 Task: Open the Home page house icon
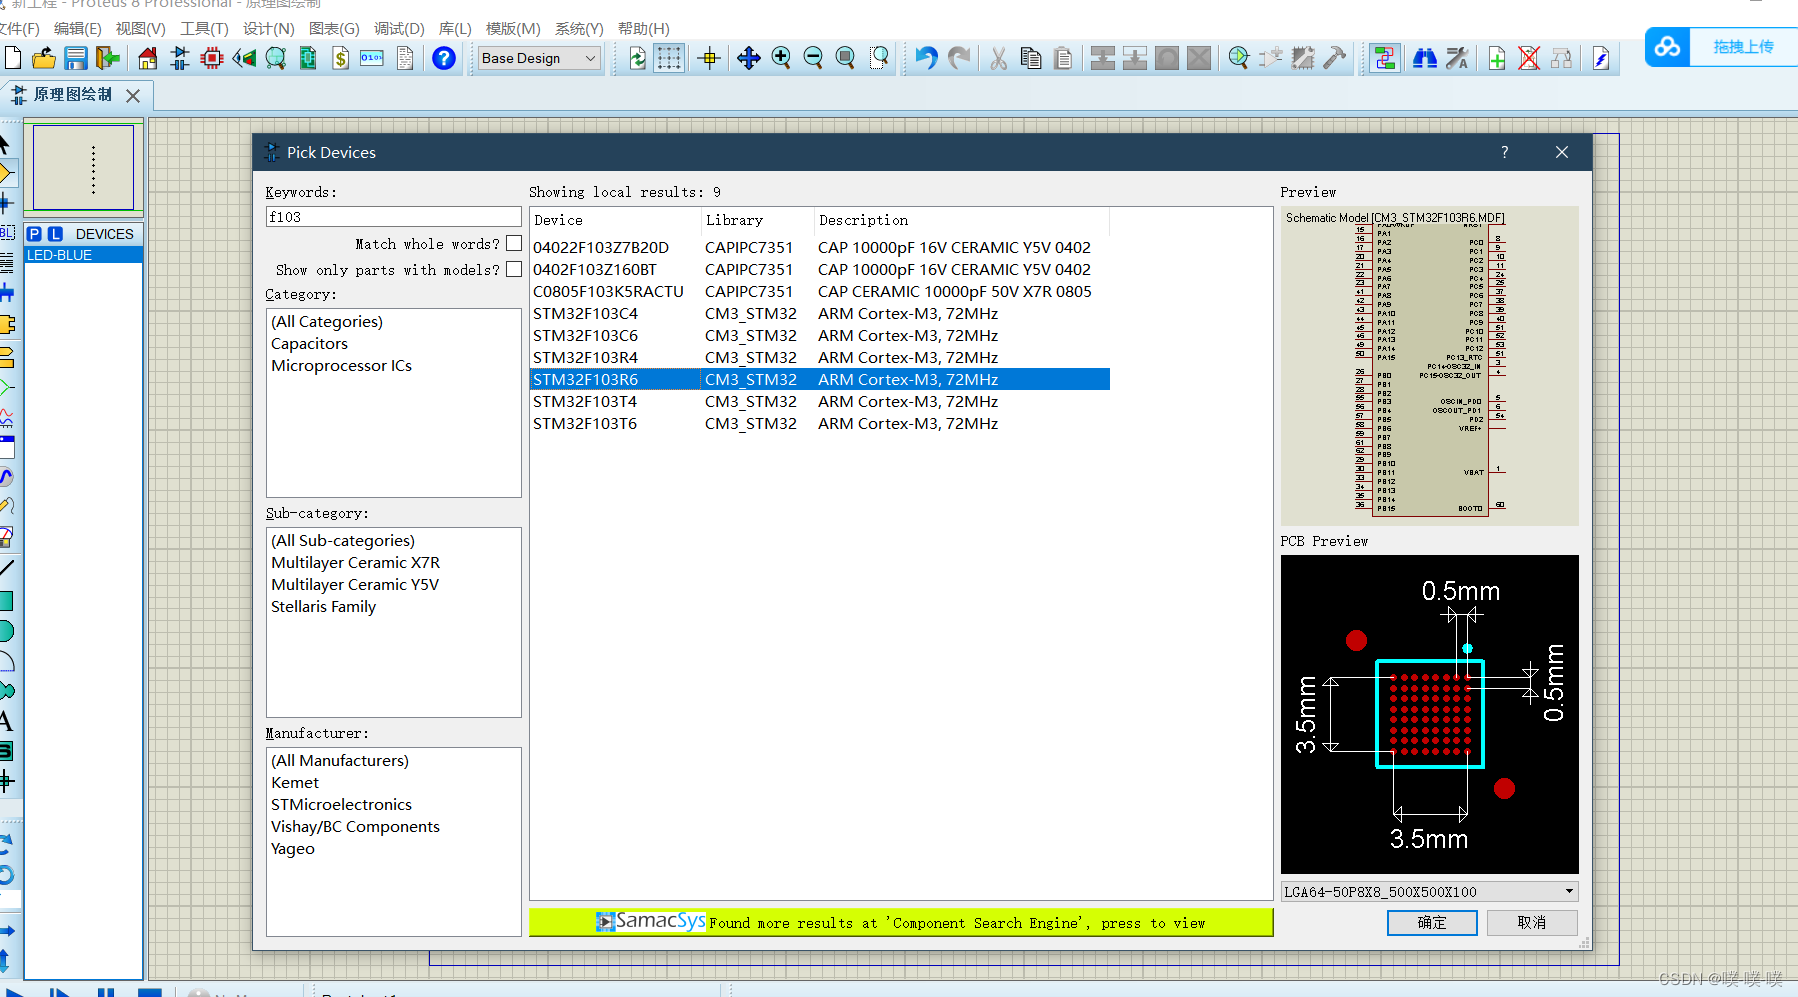(148, 58)
